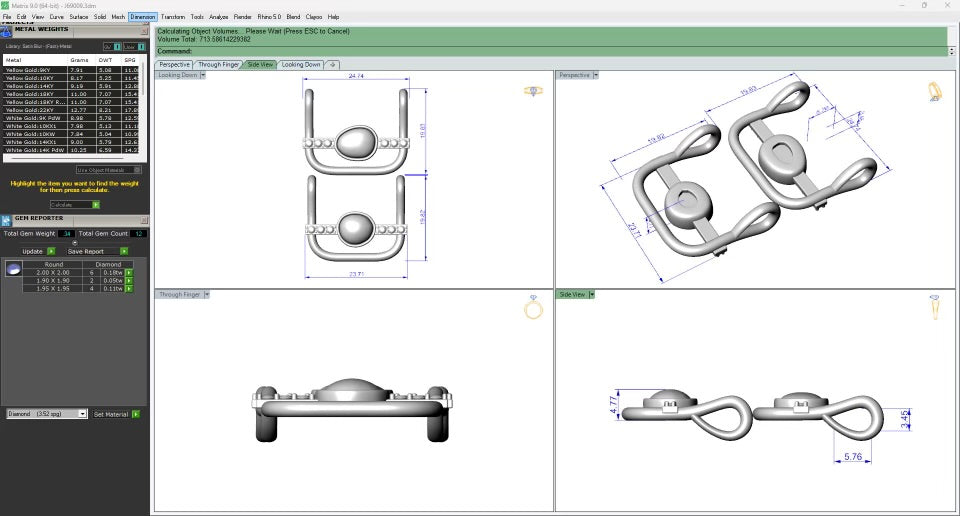The height and width of the screenshot is (516, 960).
Task: Click the ring icon in Looking Down viewport
Action: (x=533, y=91)
